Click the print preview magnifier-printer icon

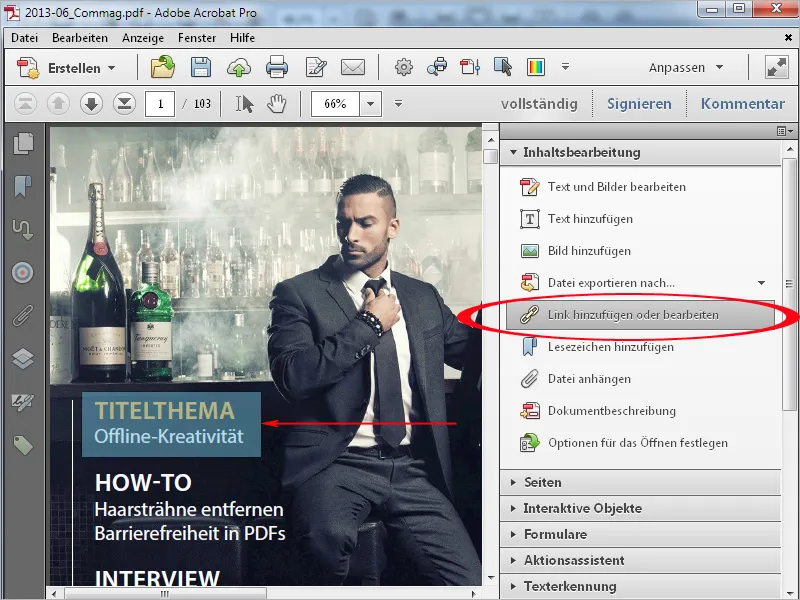pos(437,67)
